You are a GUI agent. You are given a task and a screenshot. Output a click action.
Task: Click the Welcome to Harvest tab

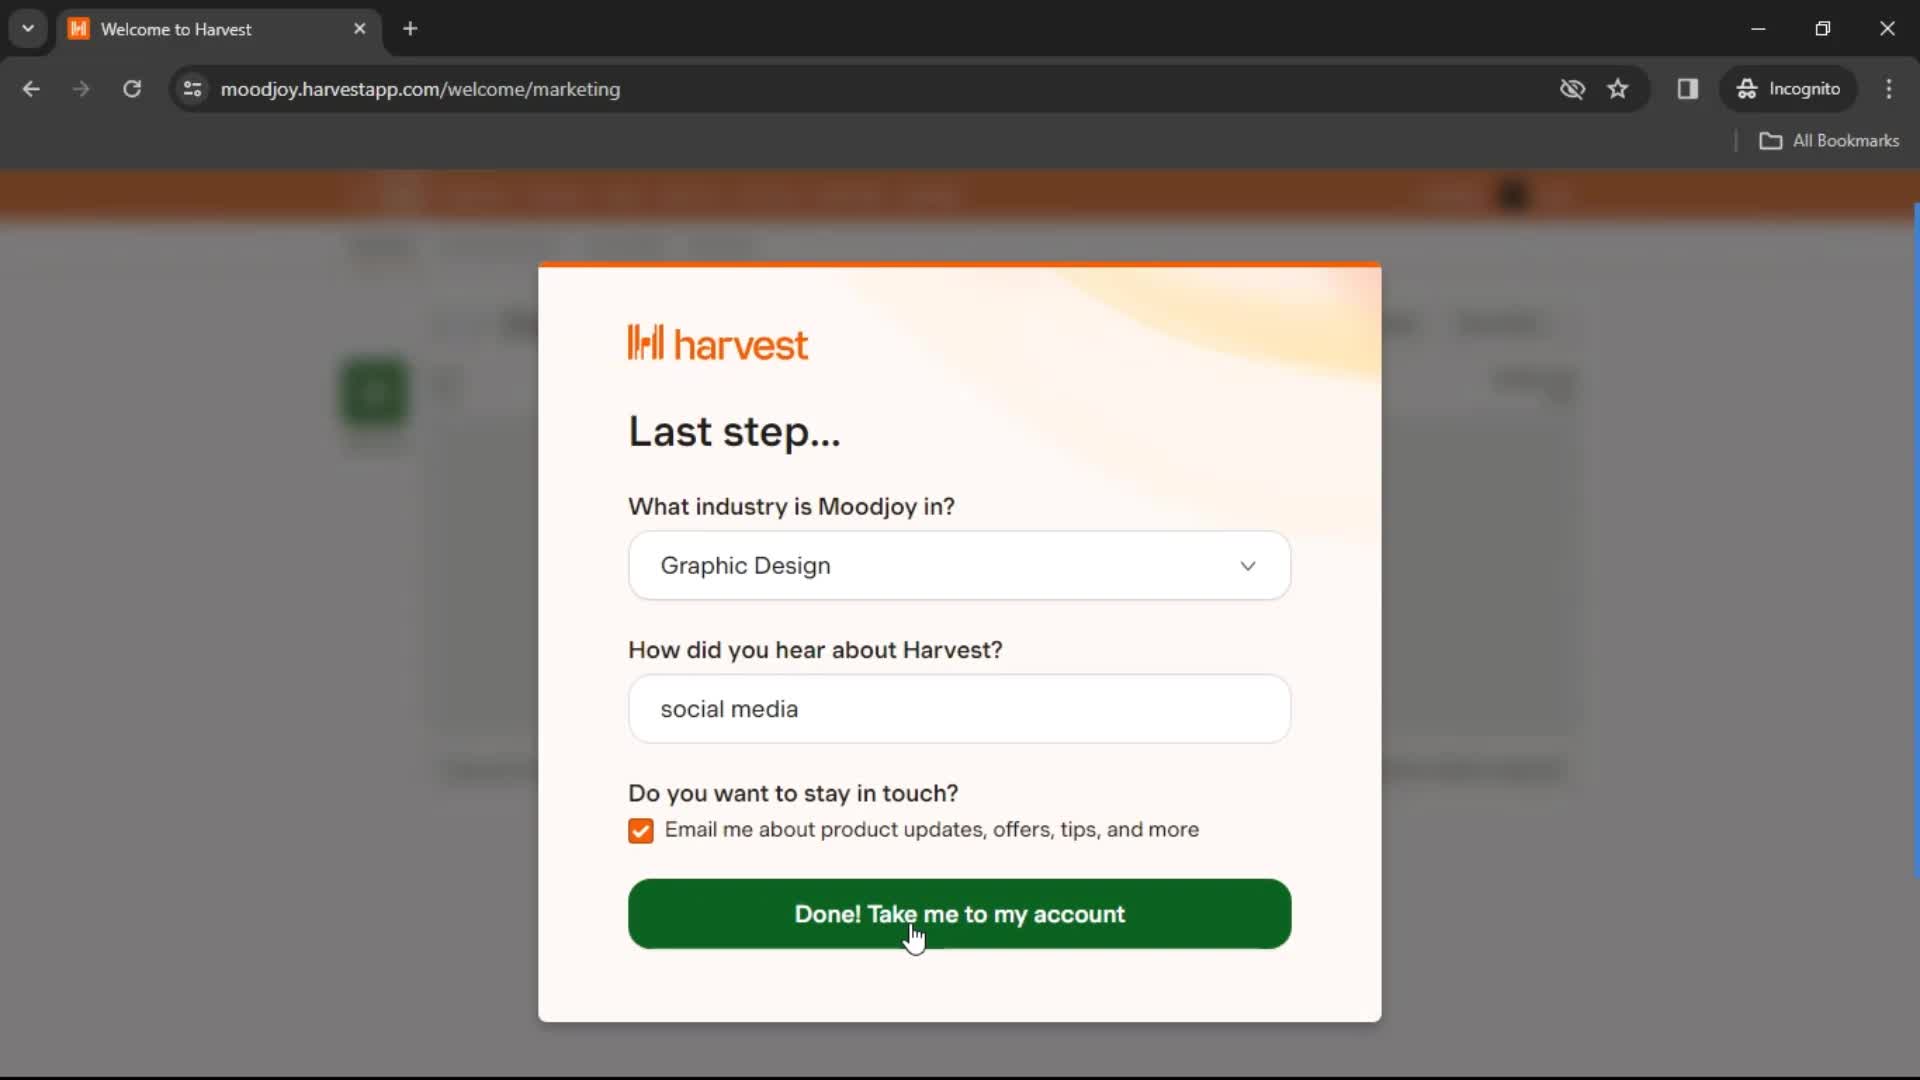tap(218, 28)
